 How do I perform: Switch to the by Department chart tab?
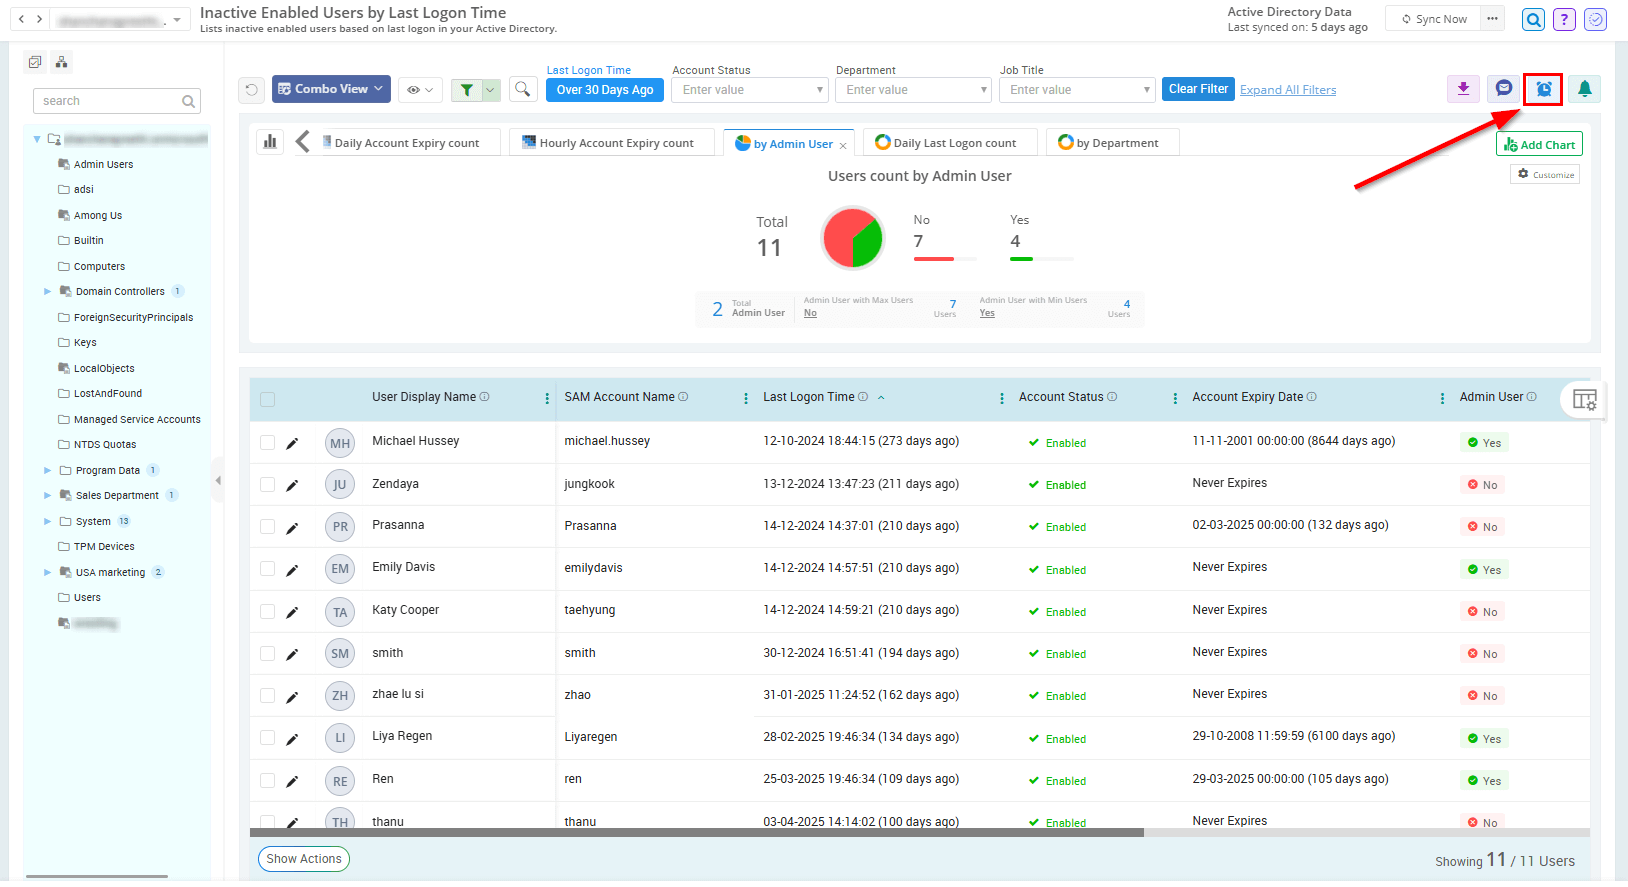tap(1112, 143)
